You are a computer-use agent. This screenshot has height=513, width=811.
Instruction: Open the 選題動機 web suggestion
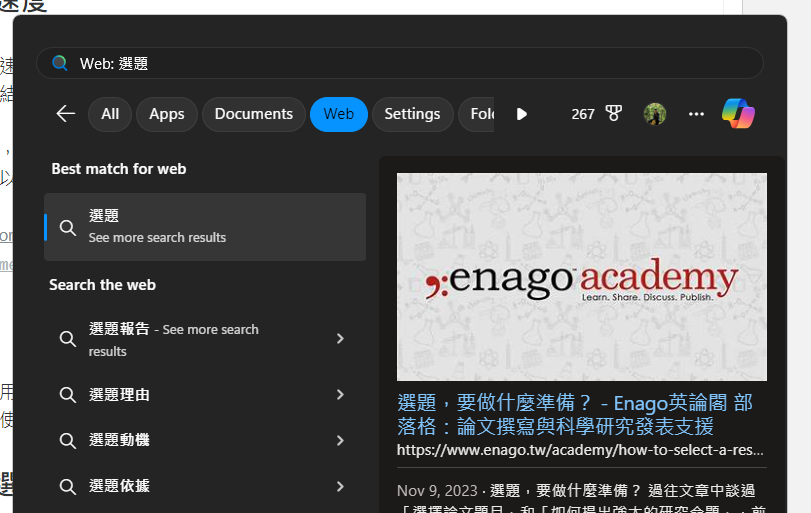tap(205, 440)
